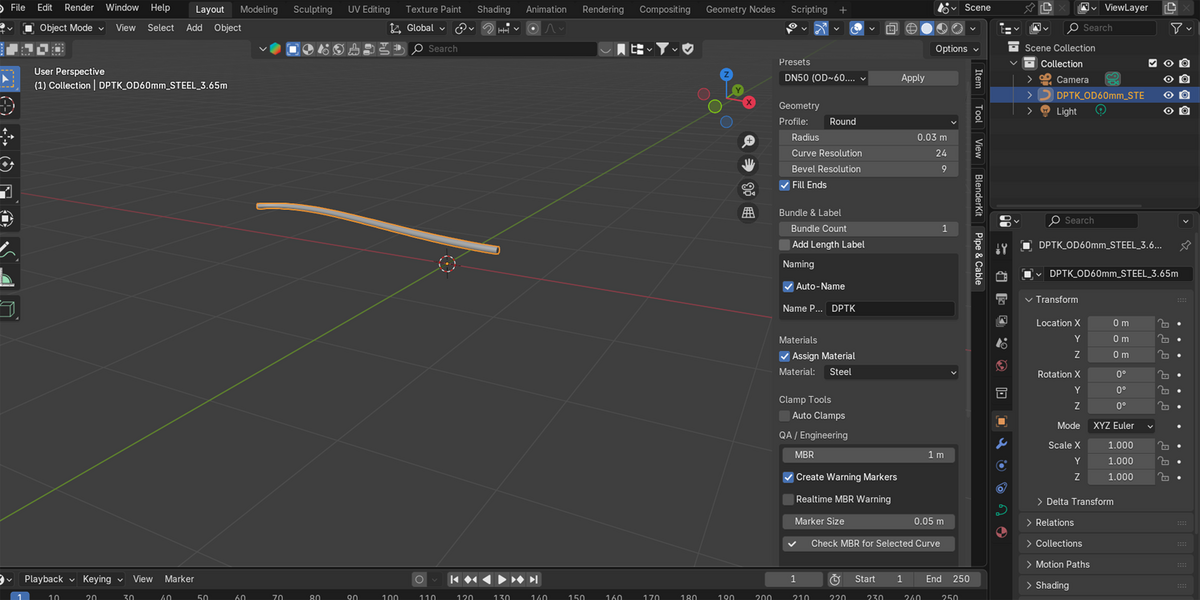This screenshot has width=1200, height=600.
Task: Switch to orthographic grid view icon
Action: pos(748,213)
